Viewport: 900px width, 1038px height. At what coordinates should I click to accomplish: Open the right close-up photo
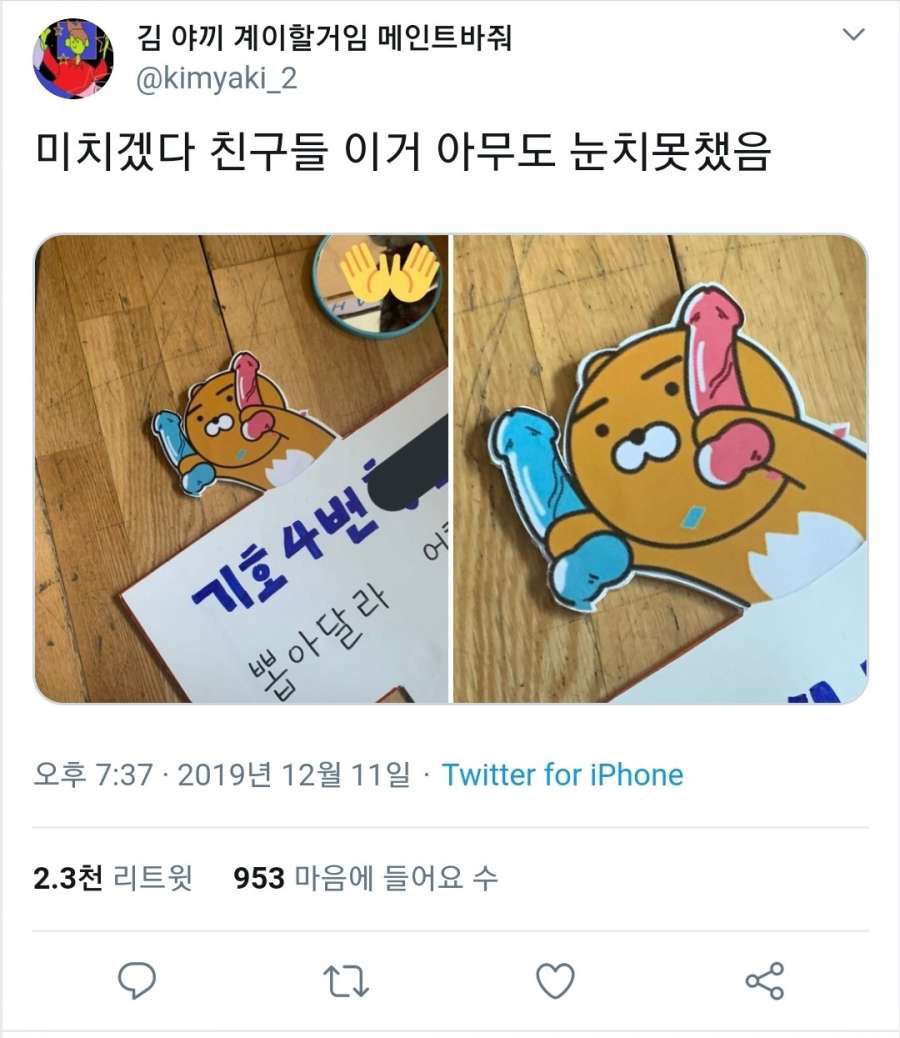pyautogui.click(x=660, y=469)
